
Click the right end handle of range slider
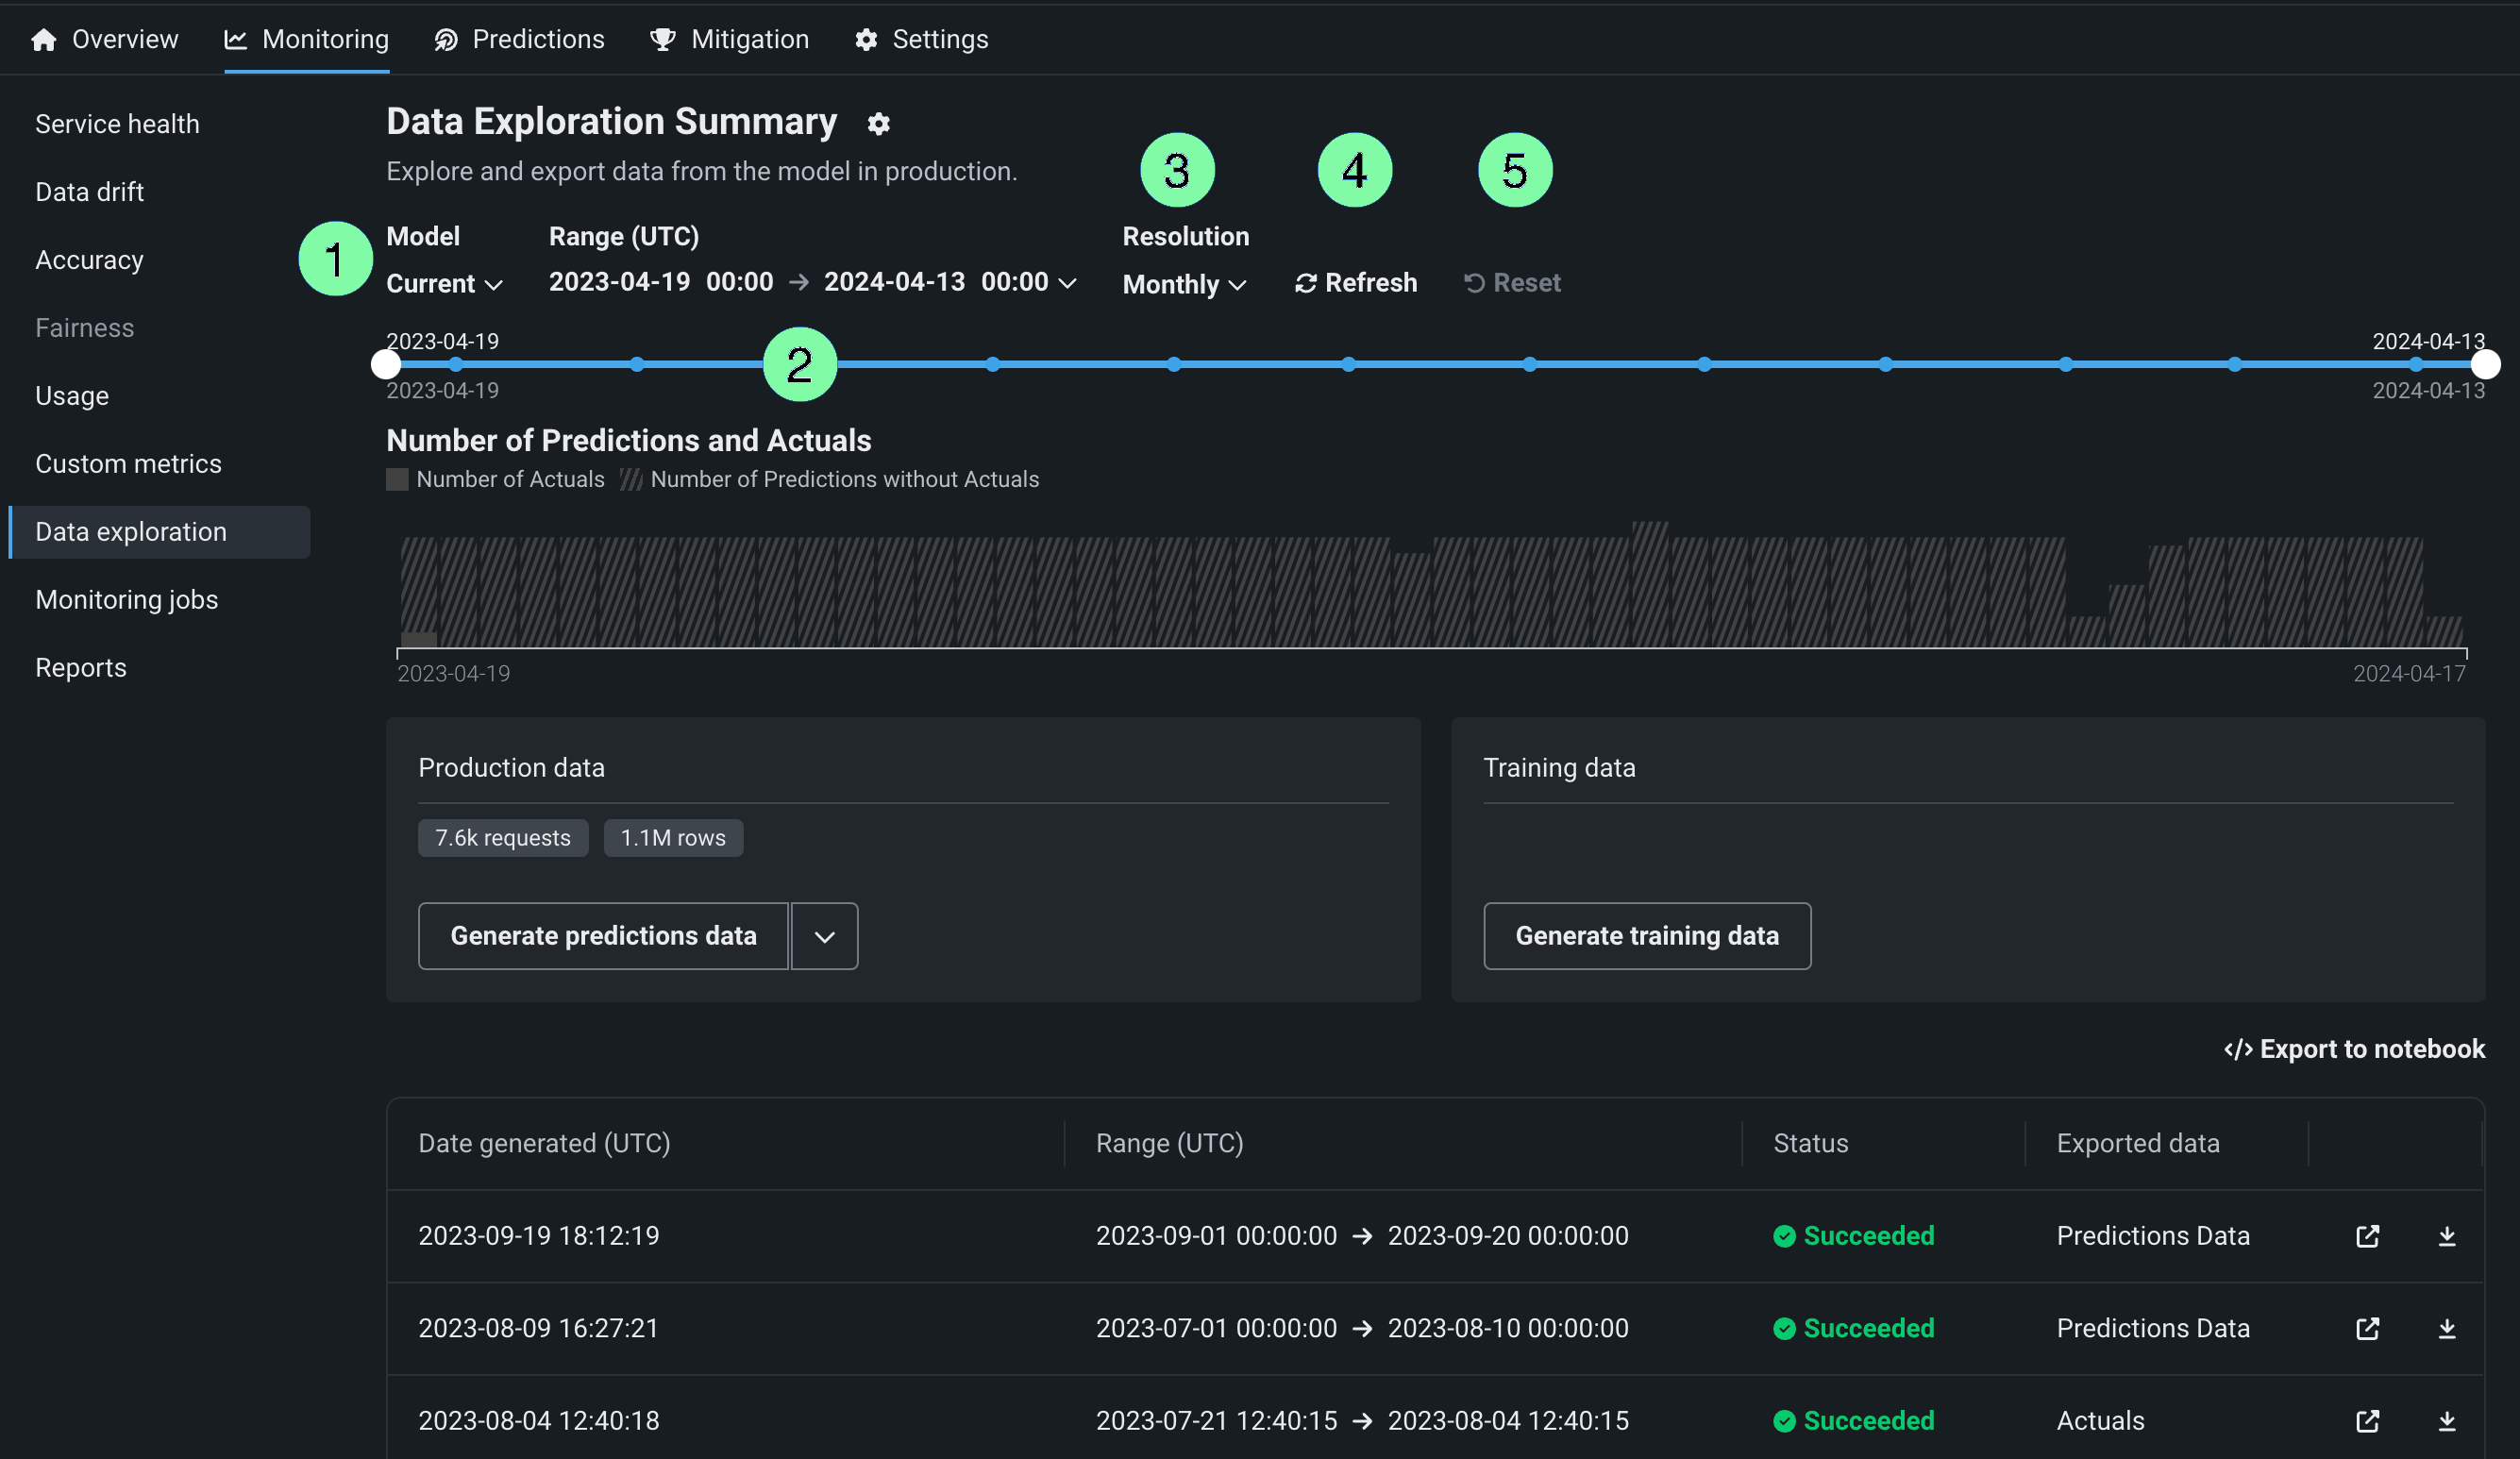tap(2485, 365)
